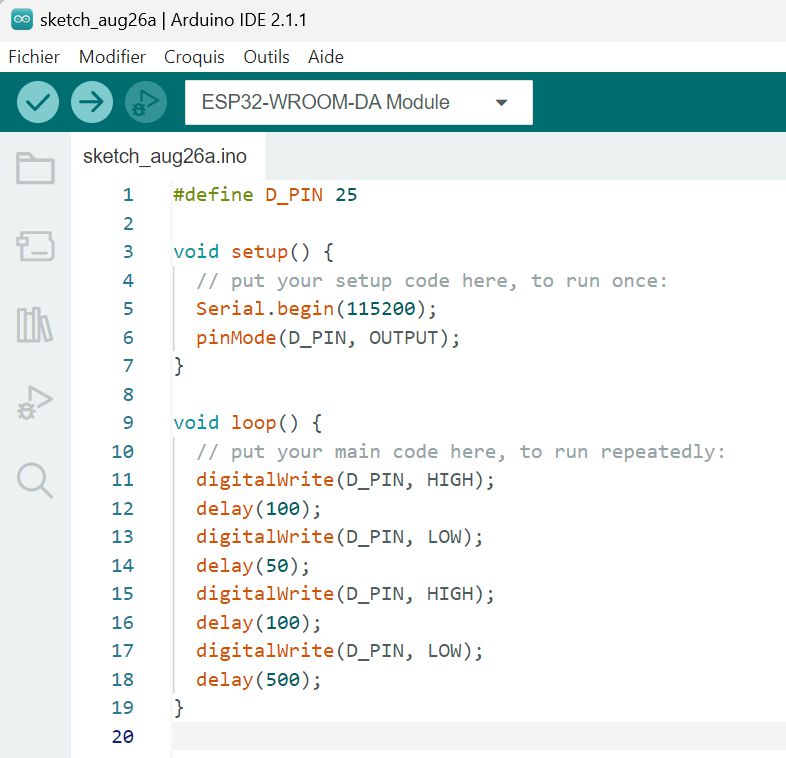Viewport: 786px width, 758px height.
Task: Click the closing brace on line 19
Action: click(178, 708)
